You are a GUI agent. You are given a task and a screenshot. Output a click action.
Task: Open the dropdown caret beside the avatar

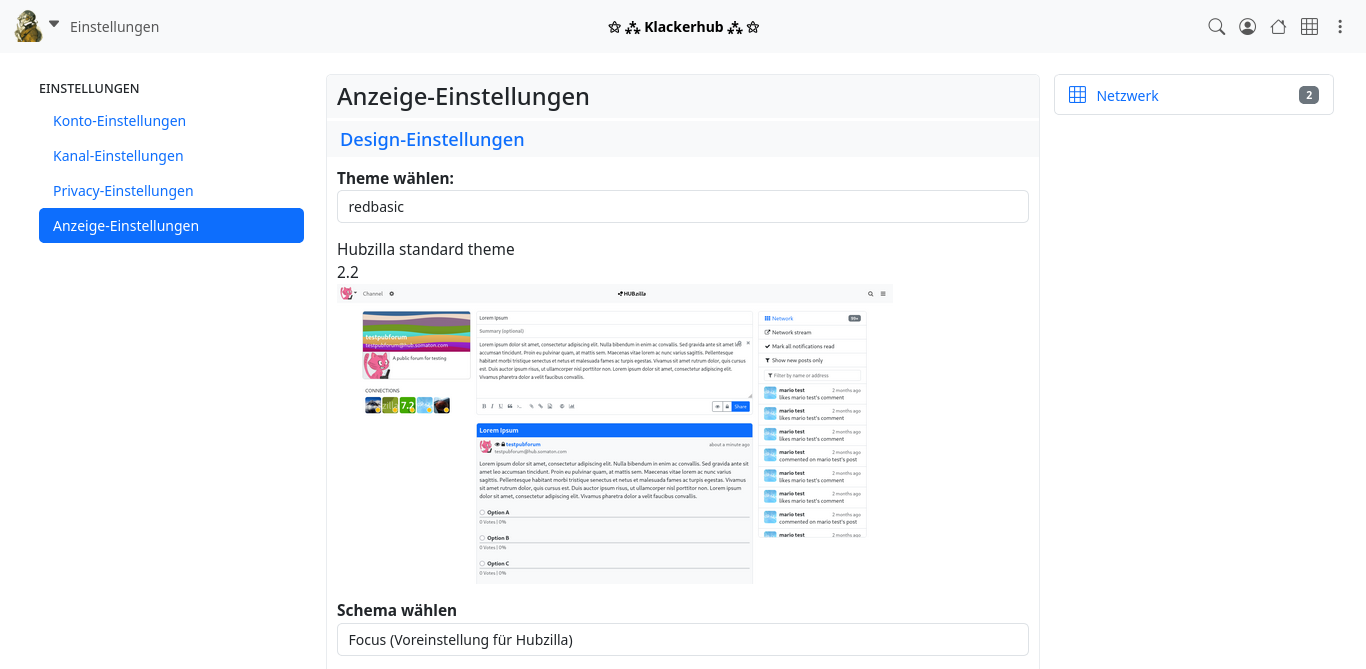54,24
